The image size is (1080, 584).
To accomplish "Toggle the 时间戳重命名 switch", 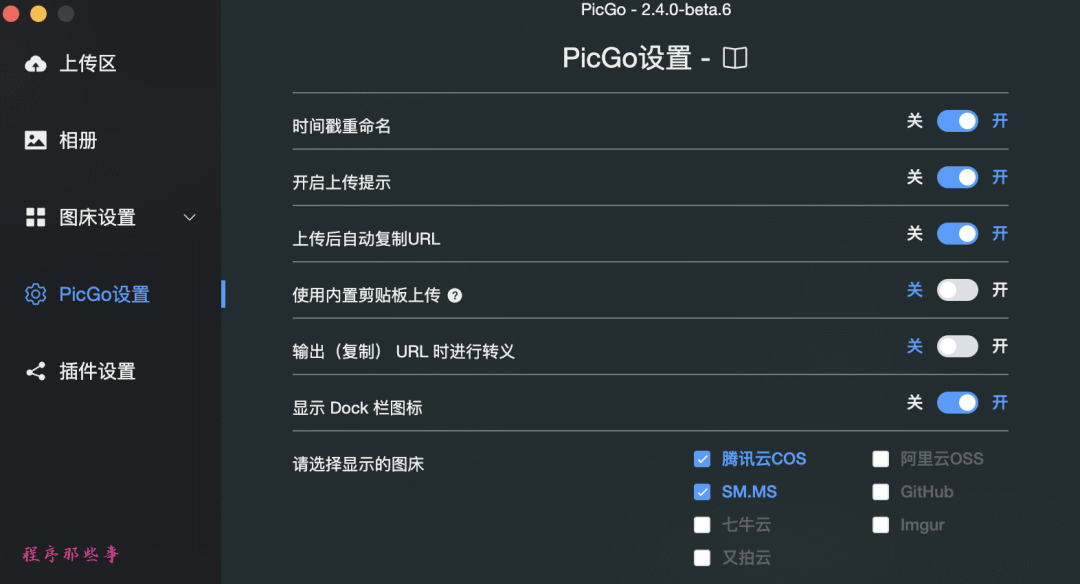I will pos(957,121).
